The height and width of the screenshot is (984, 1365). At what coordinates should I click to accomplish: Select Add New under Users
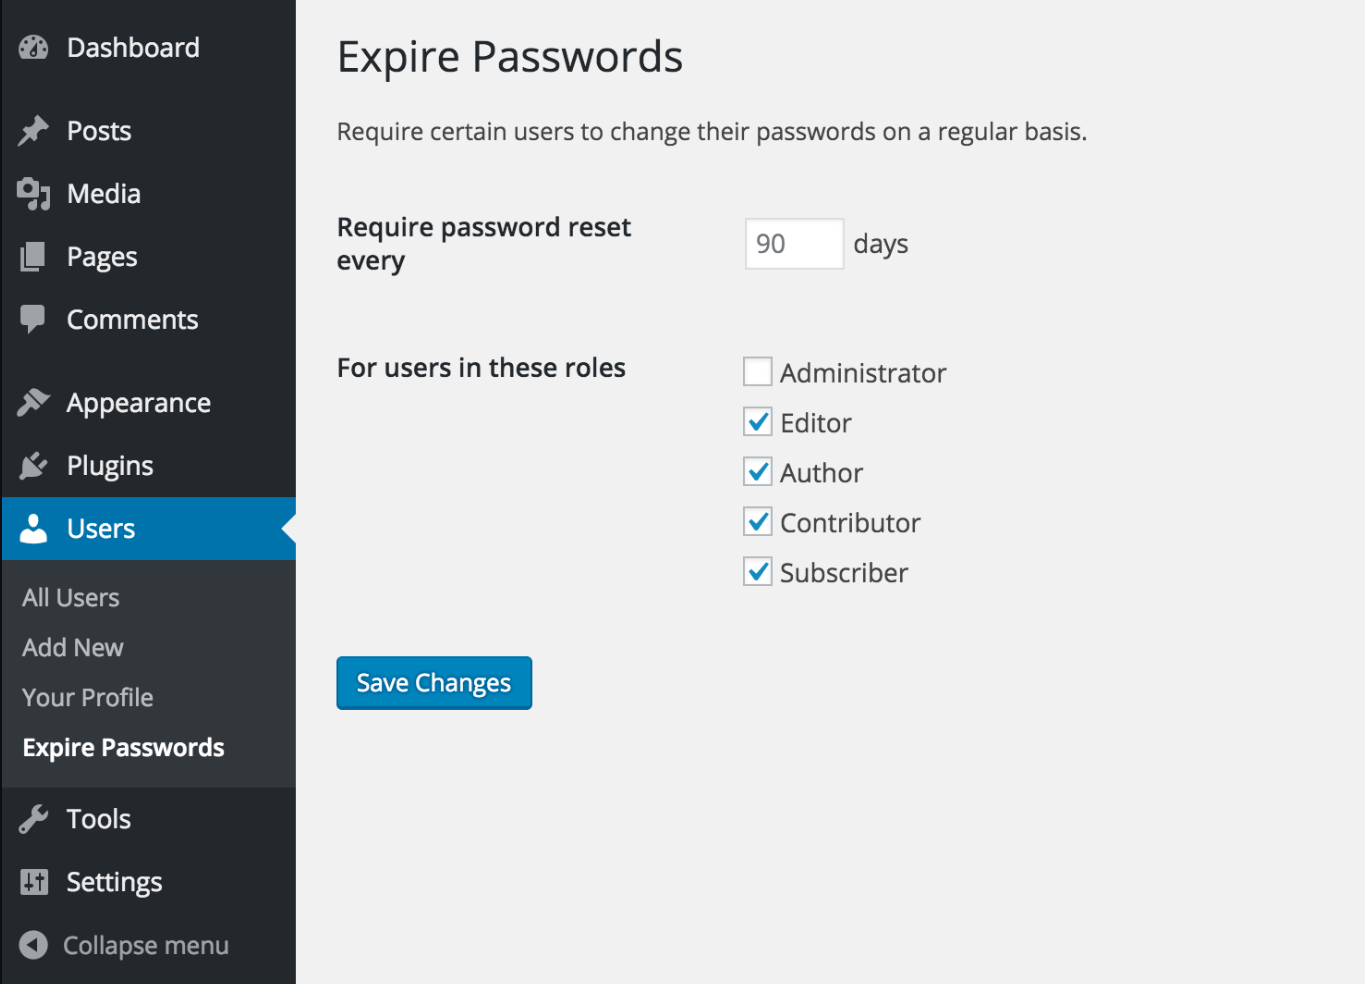pos(73,648)
